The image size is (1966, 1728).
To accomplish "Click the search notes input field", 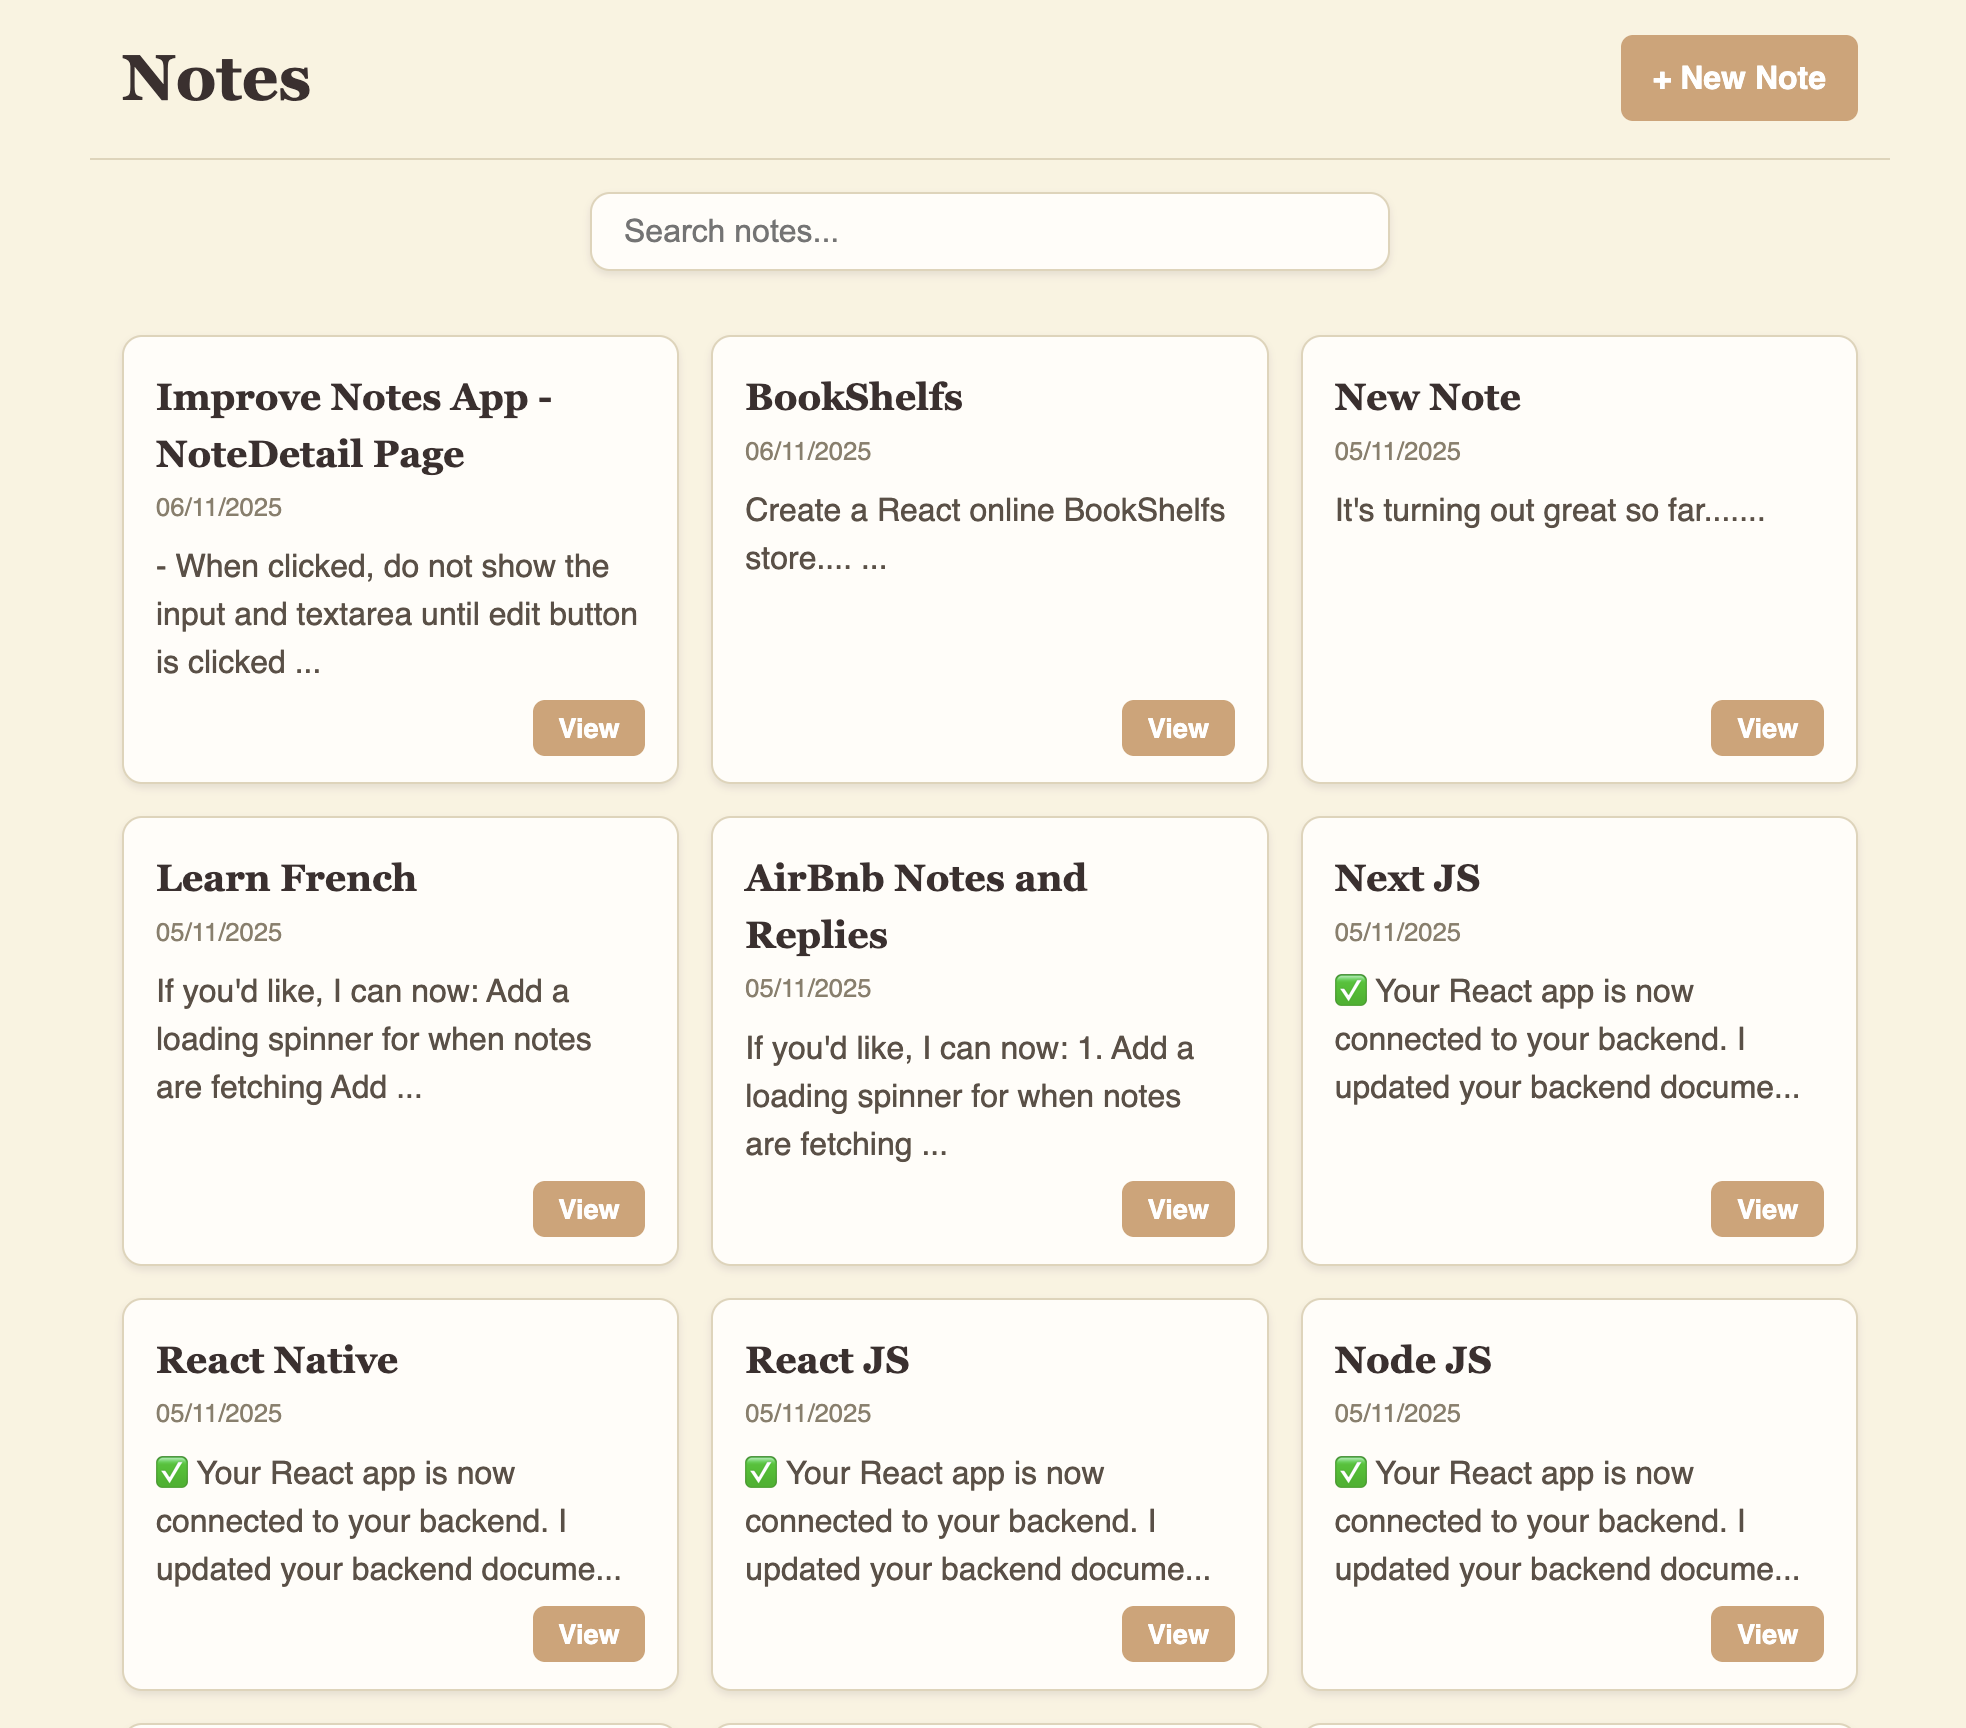I will click(989, 231).
